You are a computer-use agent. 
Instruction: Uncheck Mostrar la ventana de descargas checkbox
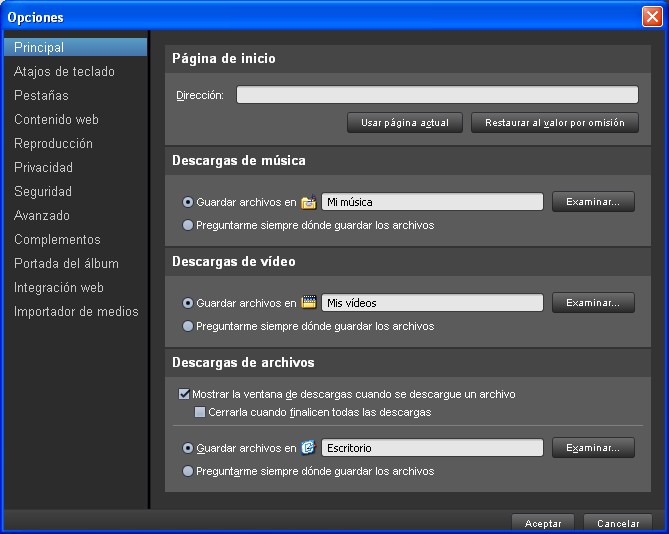pos(184,394)
